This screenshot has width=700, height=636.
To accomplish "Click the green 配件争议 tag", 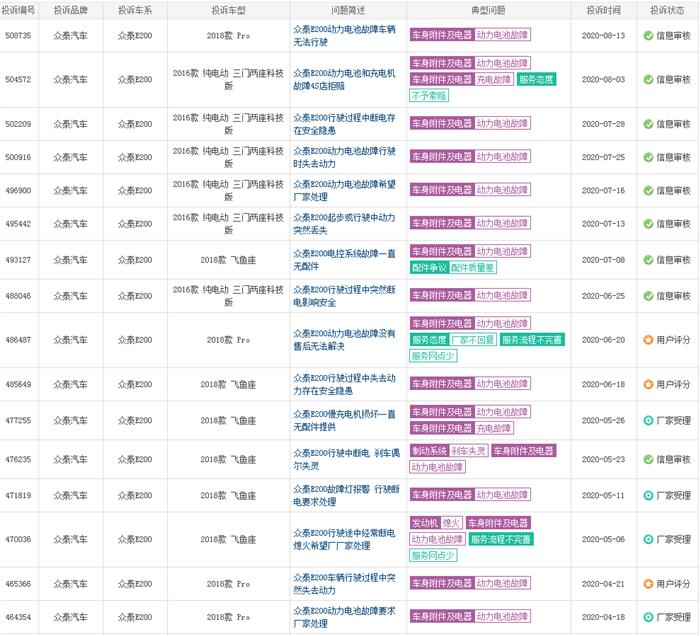I will click(429, 267).
